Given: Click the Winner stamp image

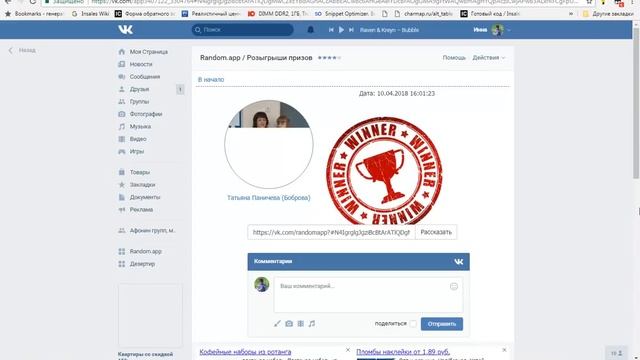Looking at the screenshot, I should [384, 171].
